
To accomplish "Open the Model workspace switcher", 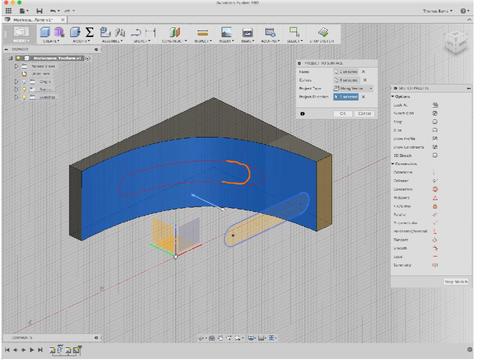I will pos(21,34).
